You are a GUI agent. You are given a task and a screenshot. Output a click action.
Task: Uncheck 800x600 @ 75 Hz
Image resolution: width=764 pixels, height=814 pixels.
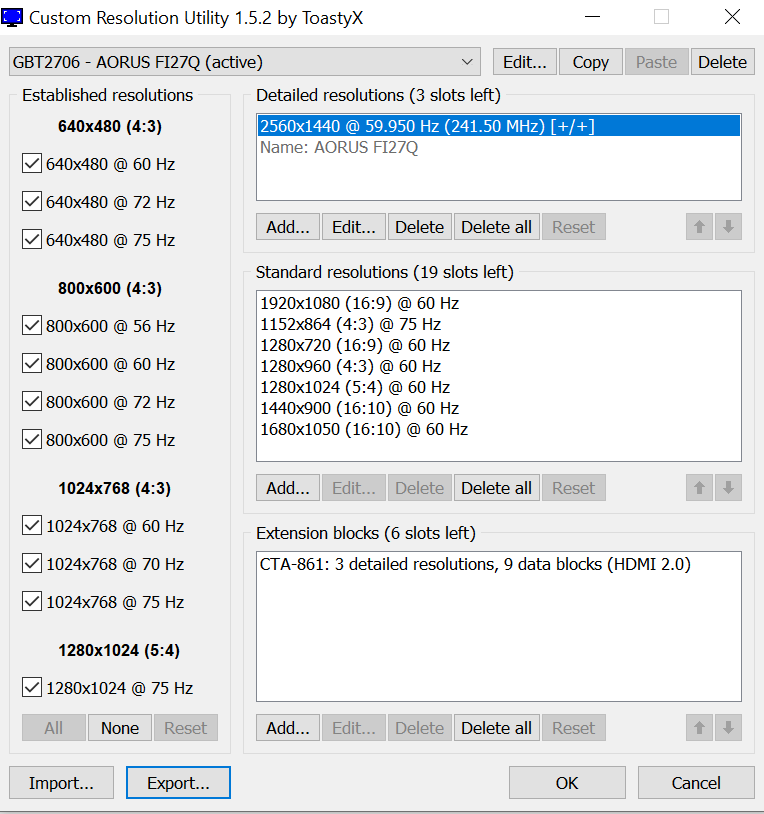coord(32,439)
